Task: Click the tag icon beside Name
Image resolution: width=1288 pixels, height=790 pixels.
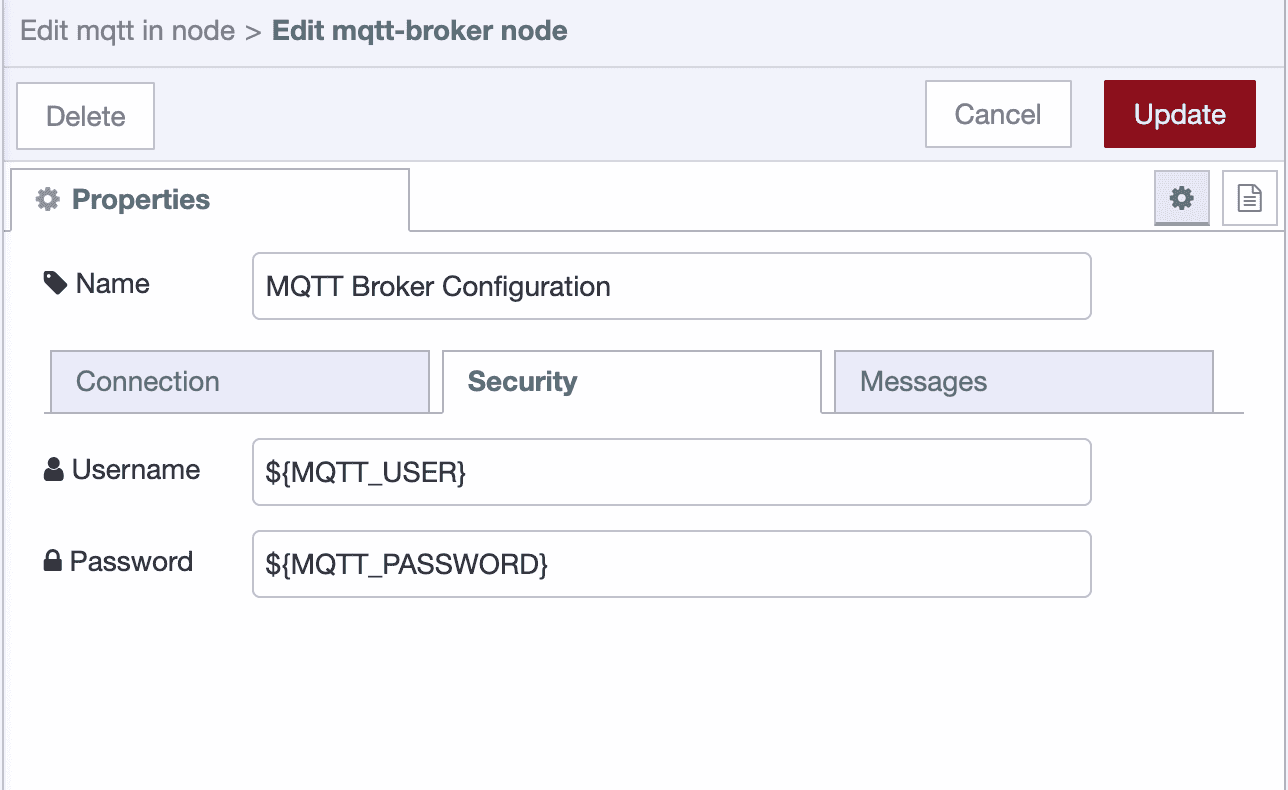Action: pos(55,282)
